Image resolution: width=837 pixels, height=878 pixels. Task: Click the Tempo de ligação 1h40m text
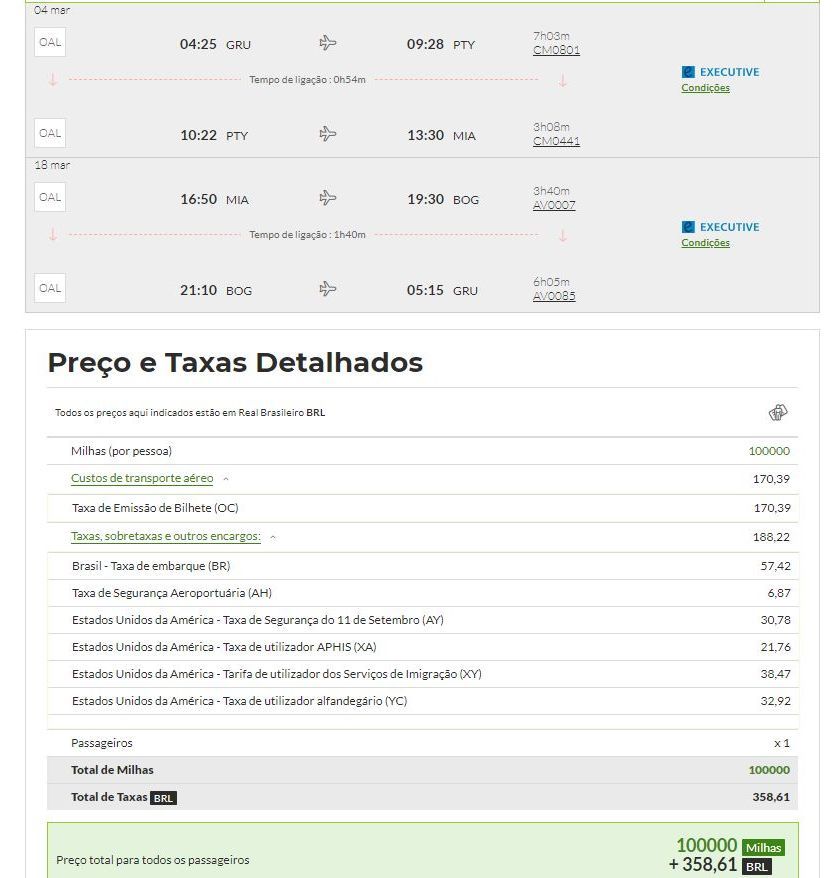coord(307,235)
